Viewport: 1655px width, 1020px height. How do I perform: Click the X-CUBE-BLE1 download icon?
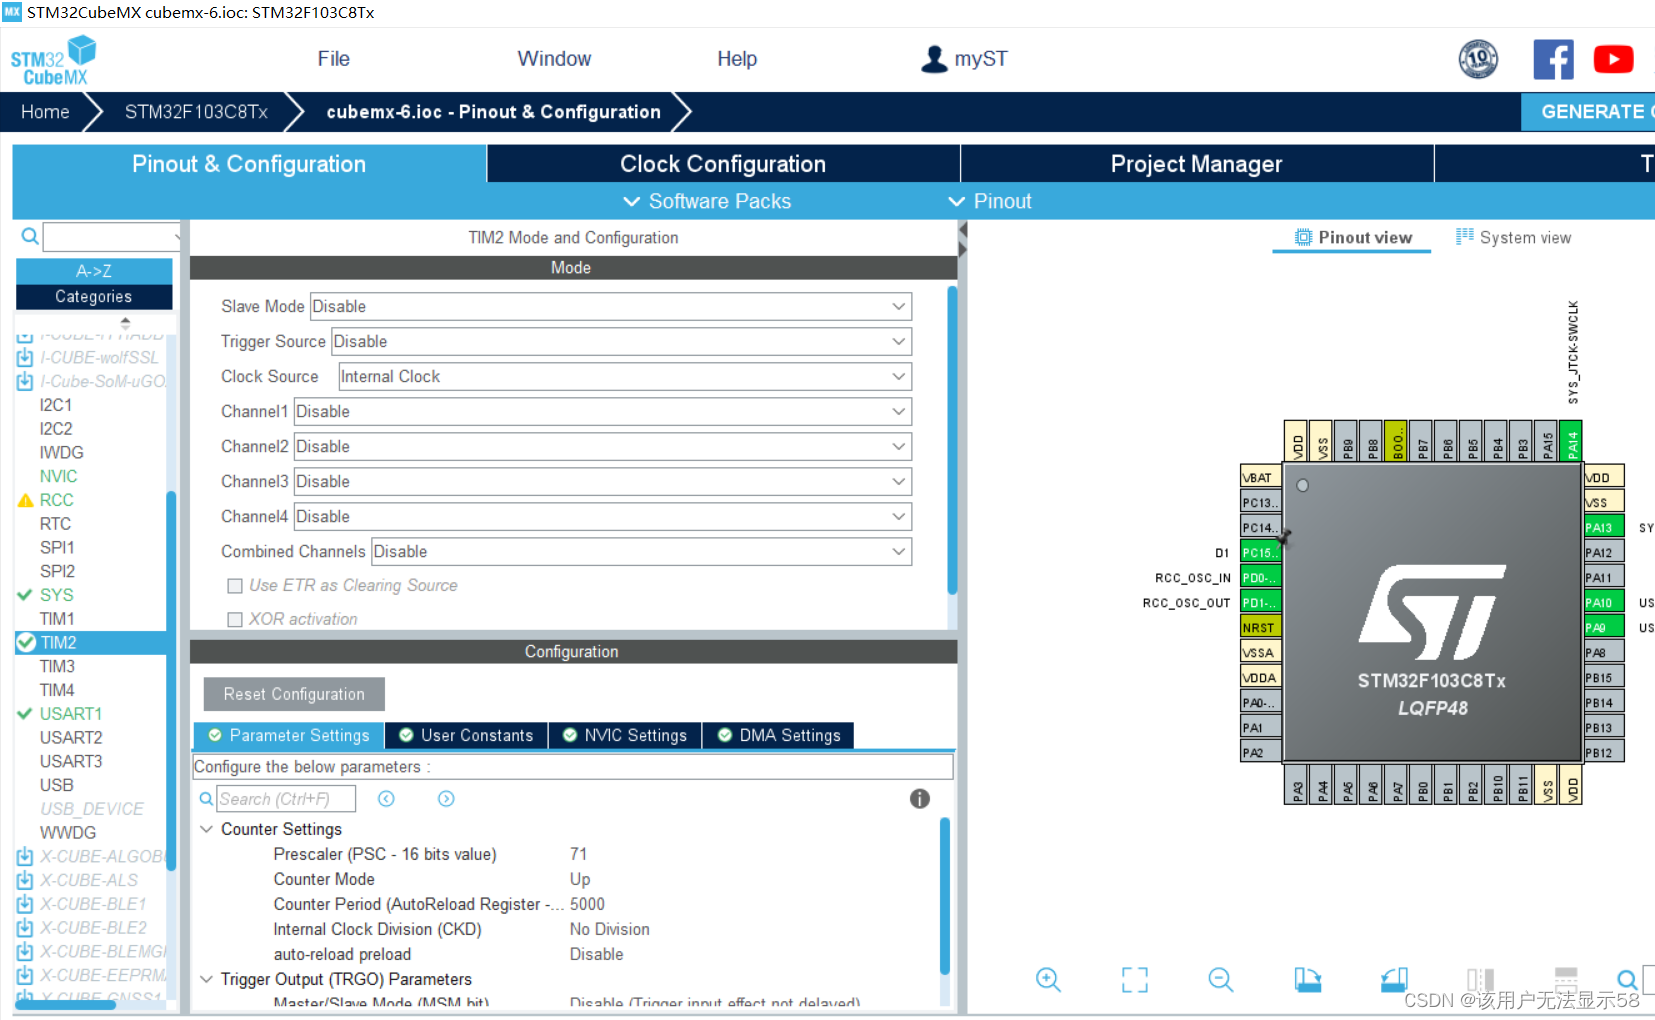(x=25, y=904)
